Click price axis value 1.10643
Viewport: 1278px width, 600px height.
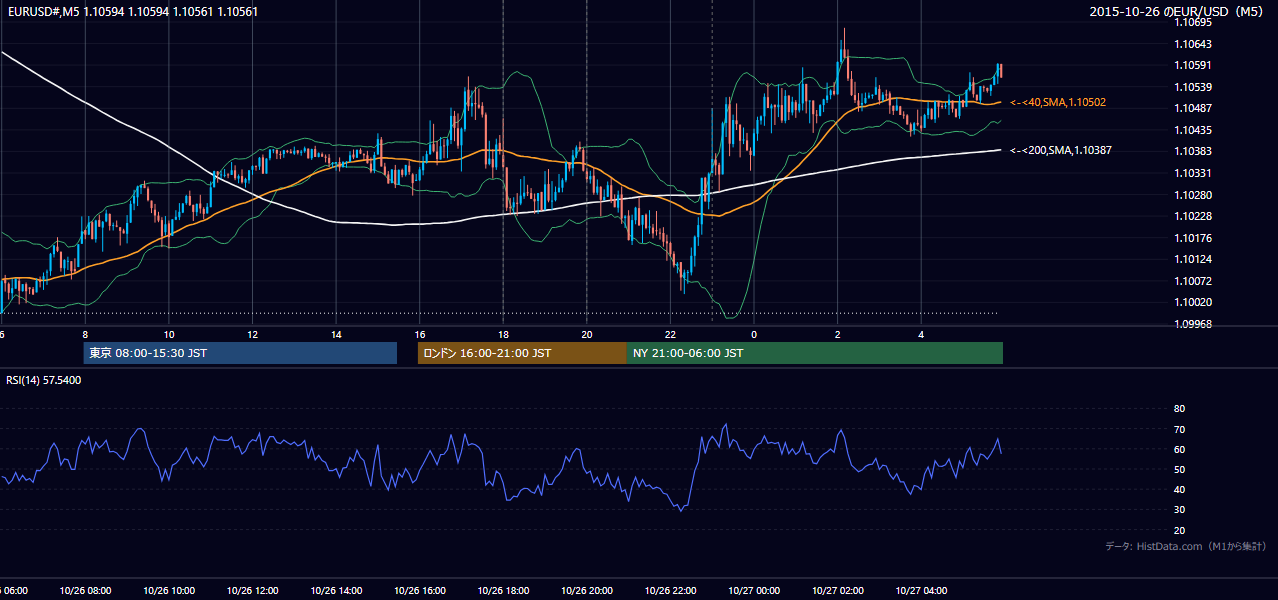[x=1193, y=44]
